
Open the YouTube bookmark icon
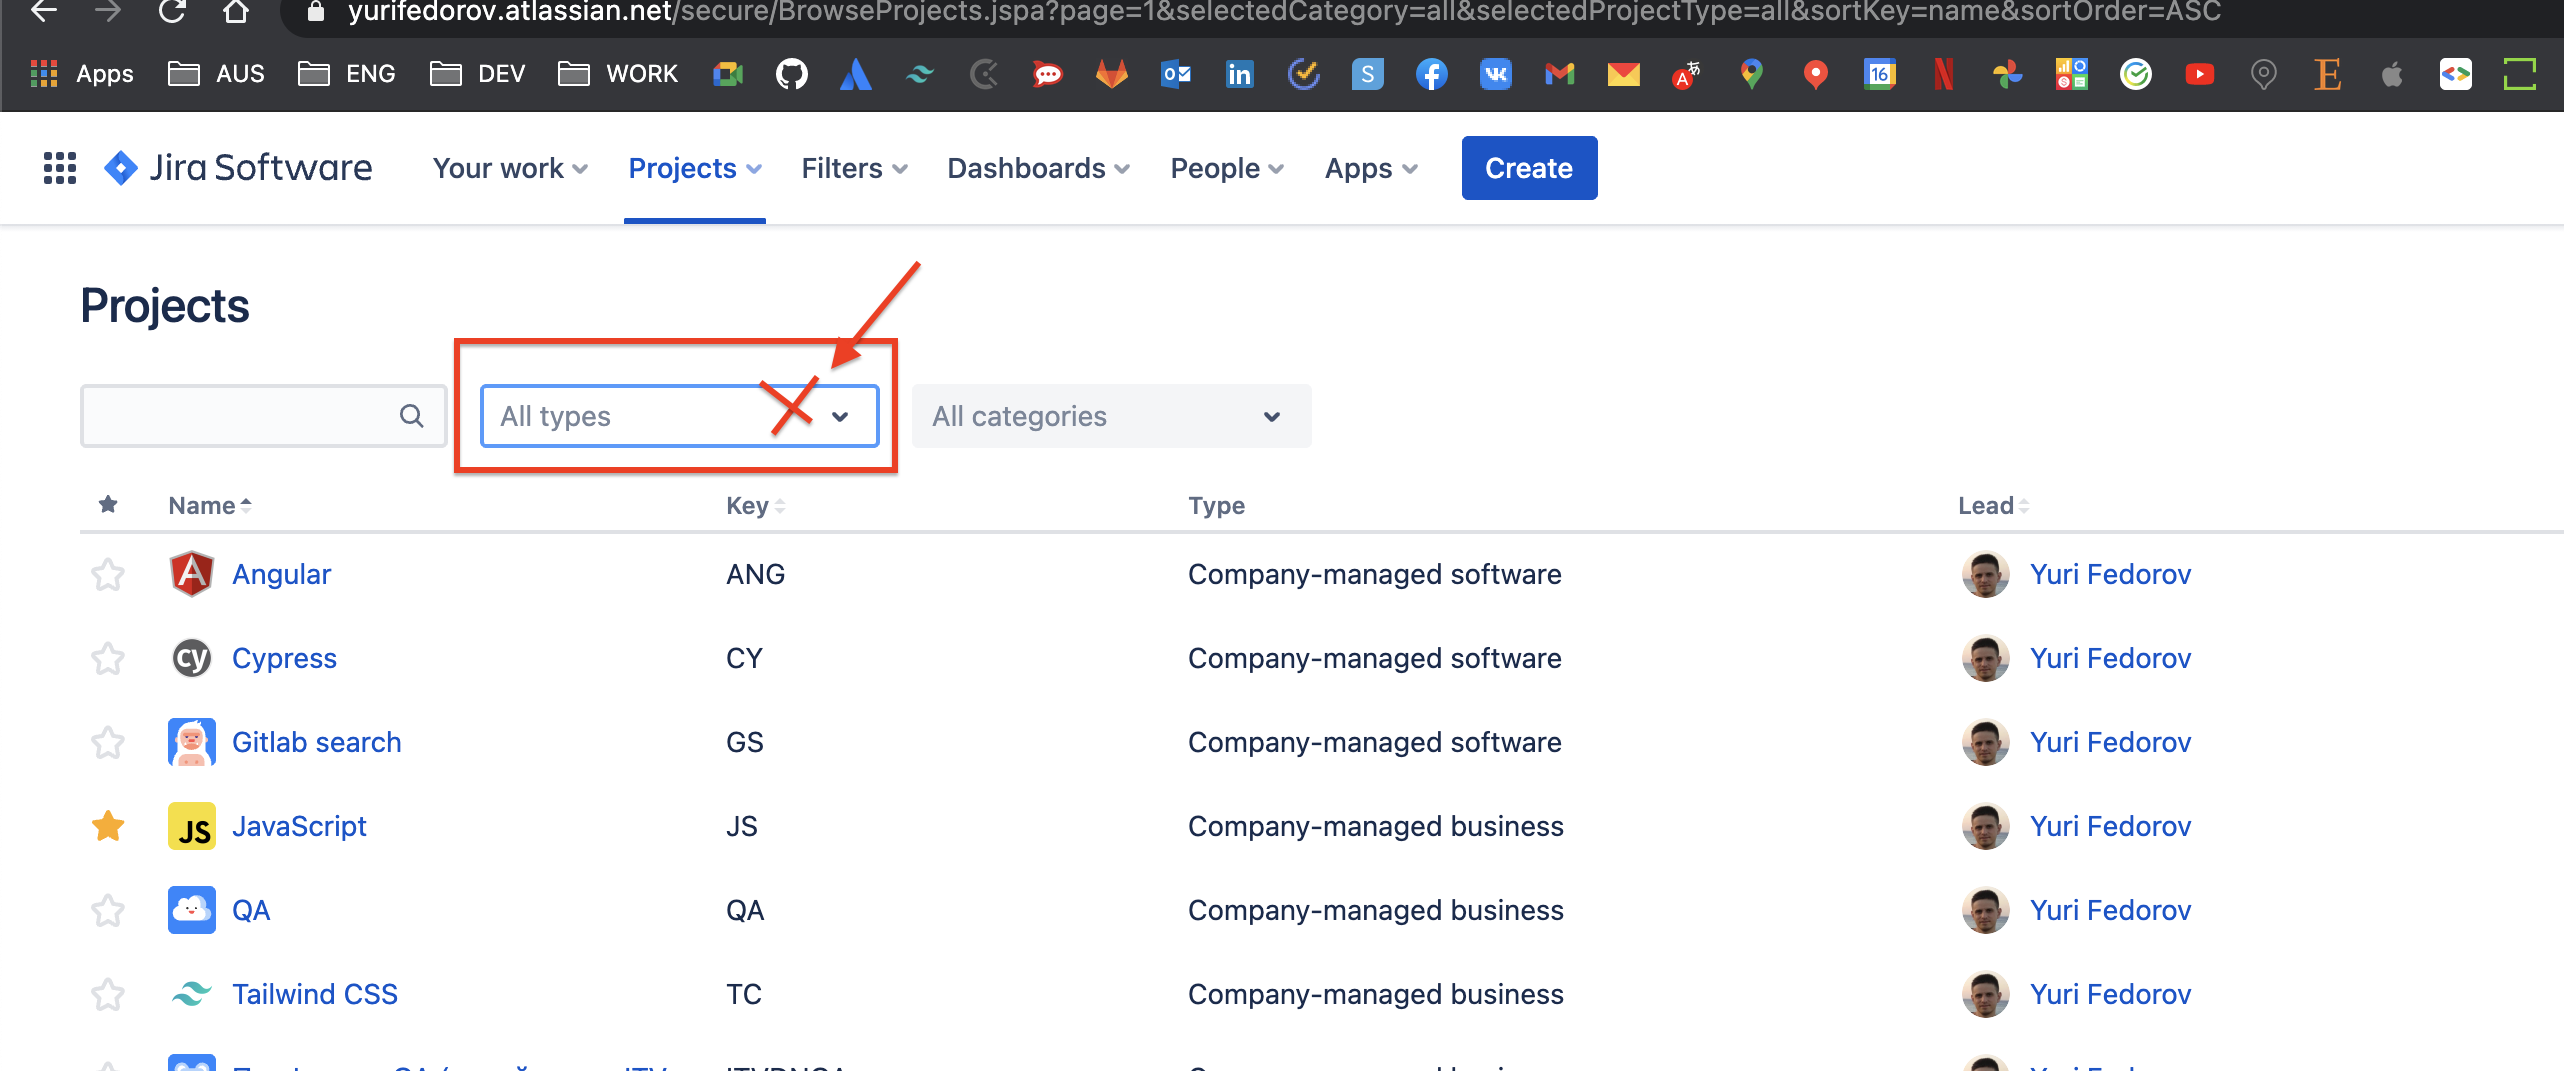tap(2200, 74)
